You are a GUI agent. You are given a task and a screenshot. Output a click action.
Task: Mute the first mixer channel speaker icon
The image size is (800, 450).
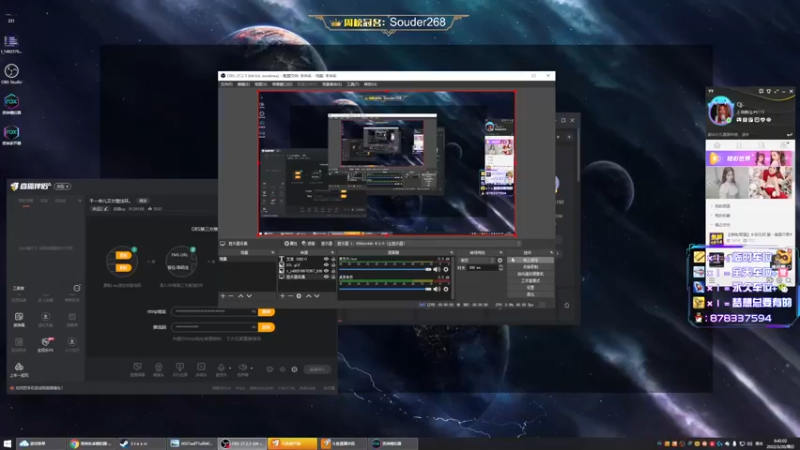coord(437,269)
